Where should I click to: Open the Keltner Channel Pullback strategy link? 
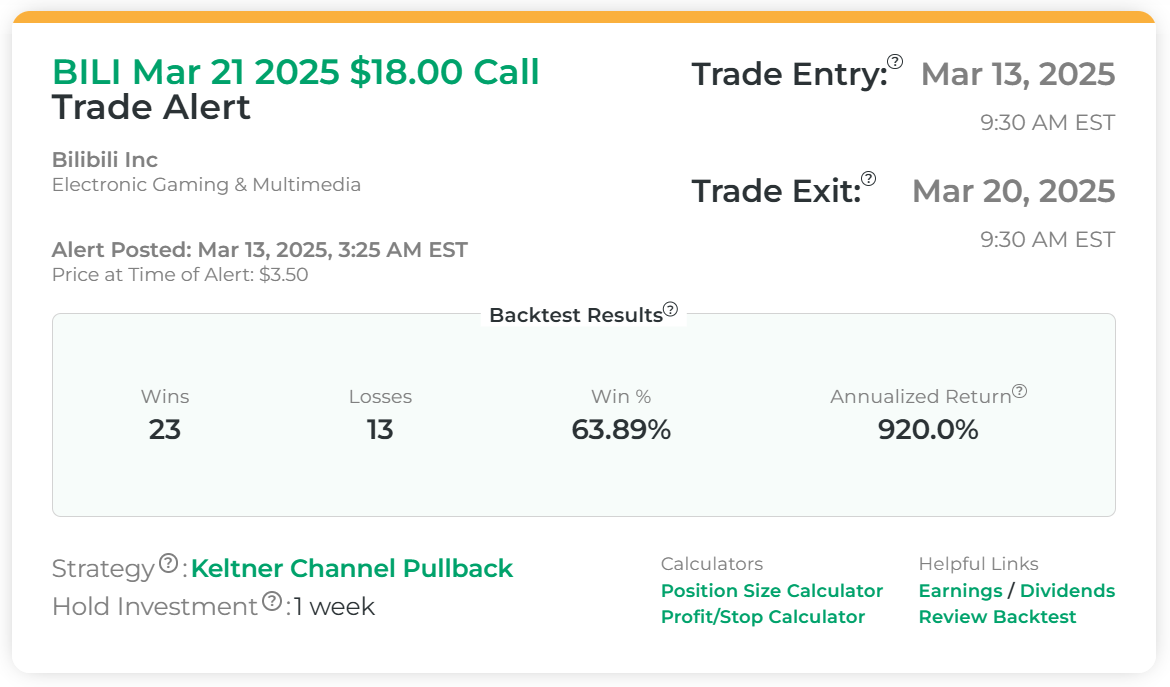click(352, 569)
